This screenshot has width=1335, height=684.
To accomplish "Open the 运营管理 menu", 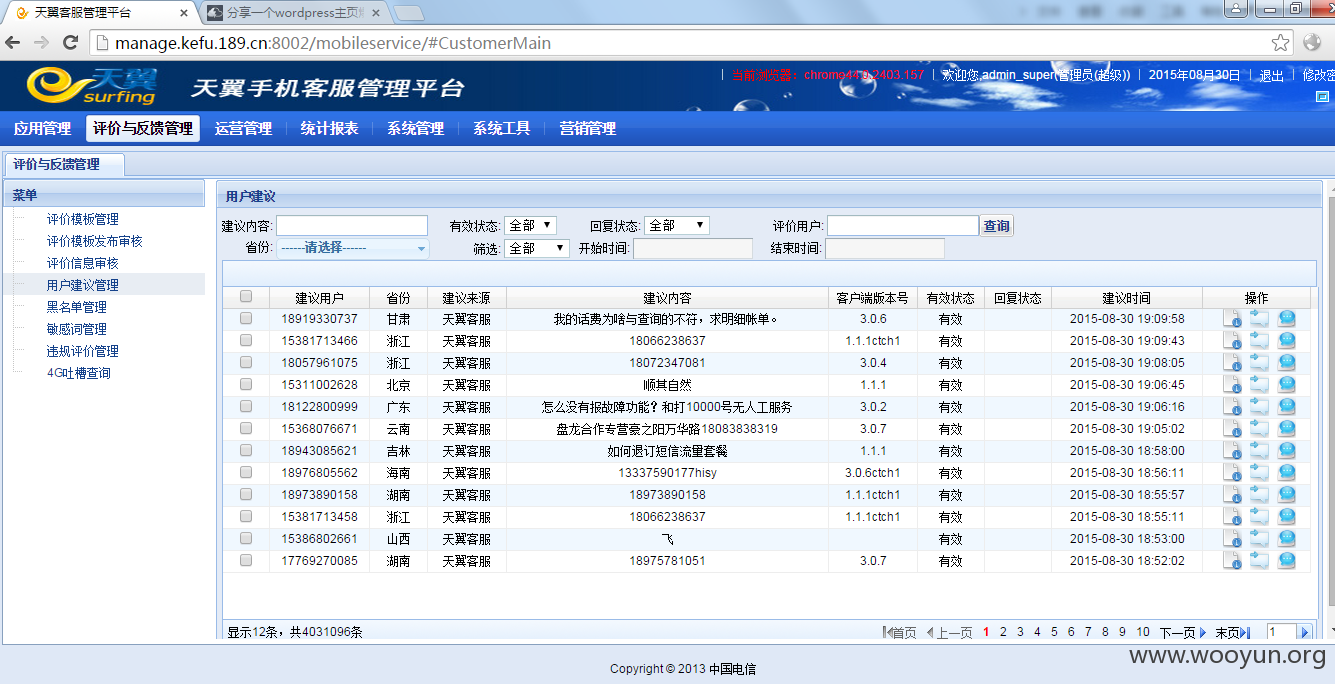I will (243, 128).
